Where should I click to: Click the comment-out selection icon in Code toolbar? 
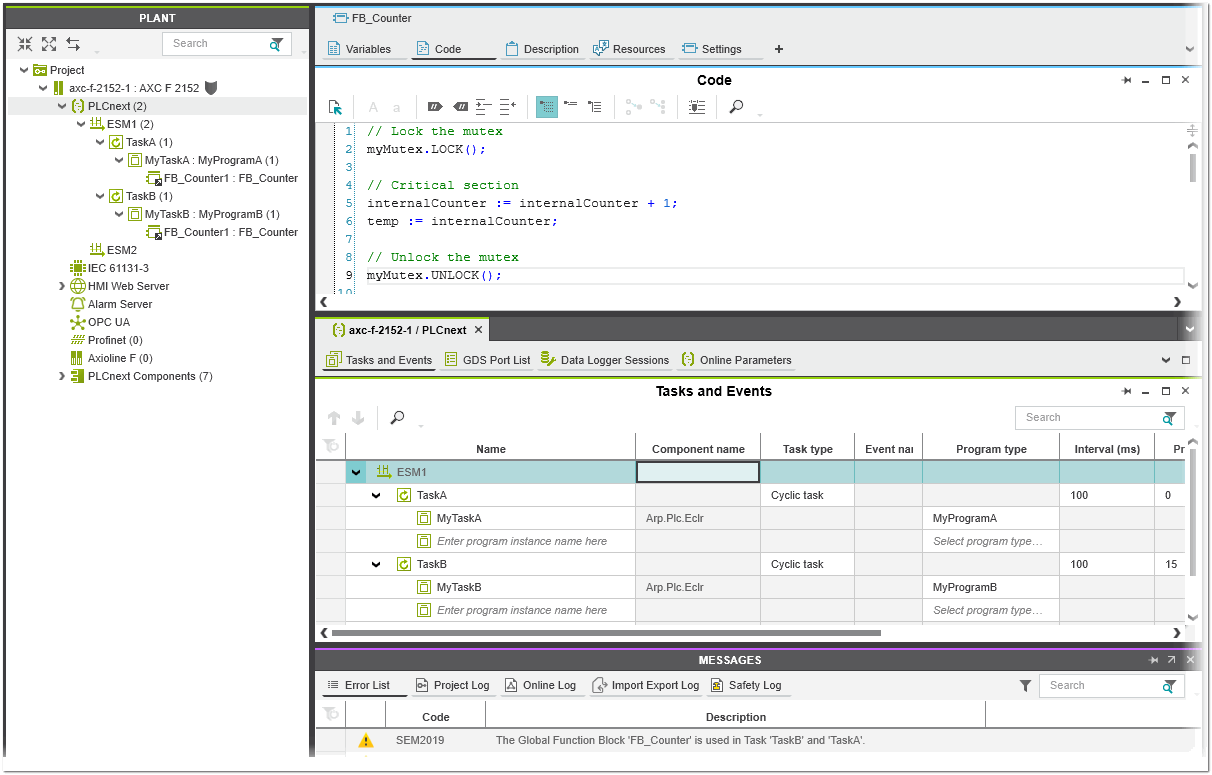pos(434,107)
